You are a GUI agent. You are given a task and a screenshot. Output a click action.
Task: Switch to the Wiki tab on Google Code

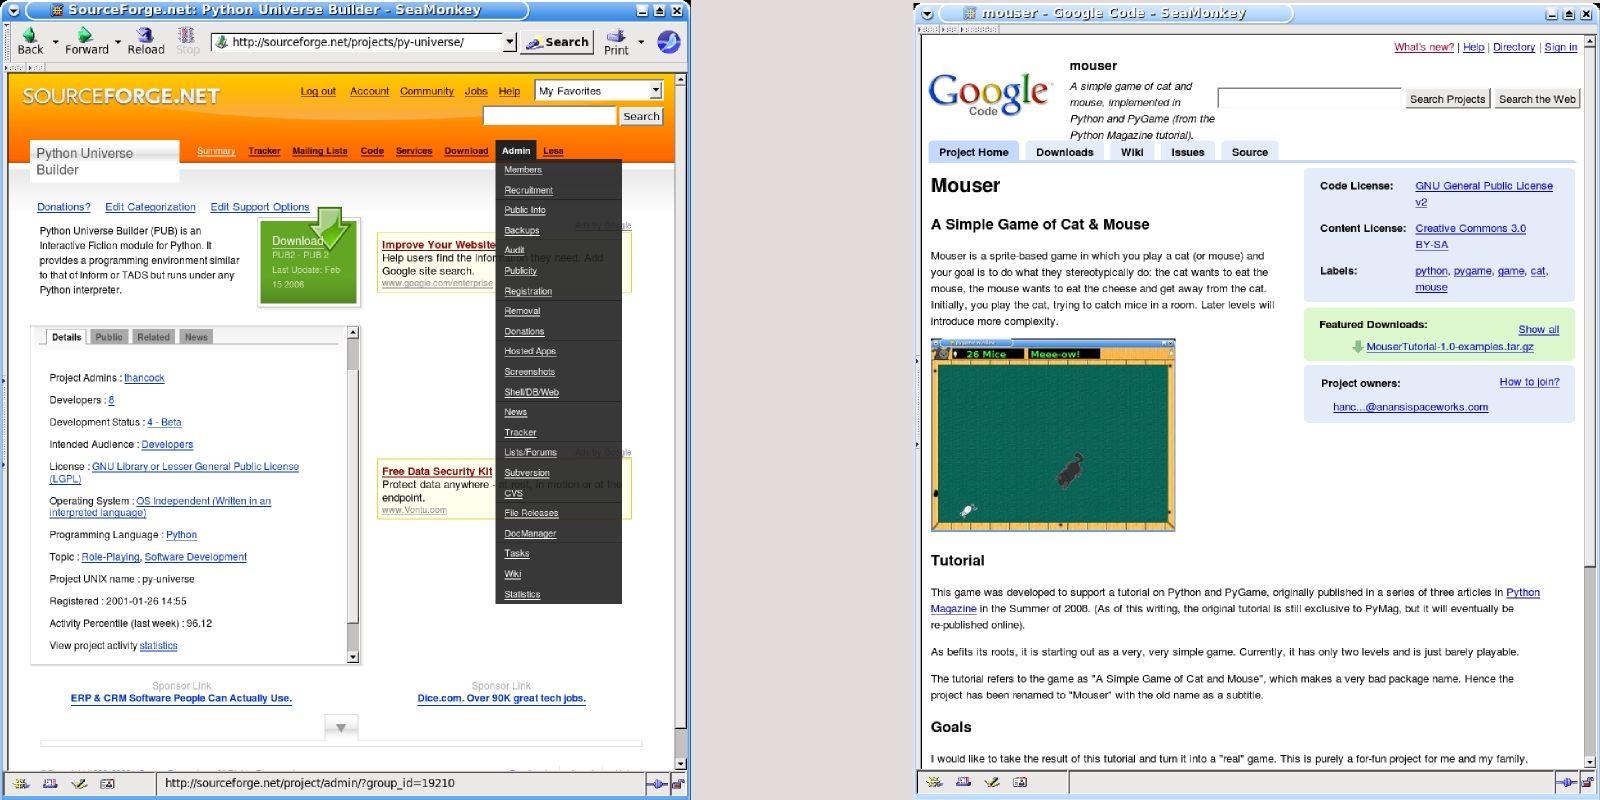[1132, 152]
